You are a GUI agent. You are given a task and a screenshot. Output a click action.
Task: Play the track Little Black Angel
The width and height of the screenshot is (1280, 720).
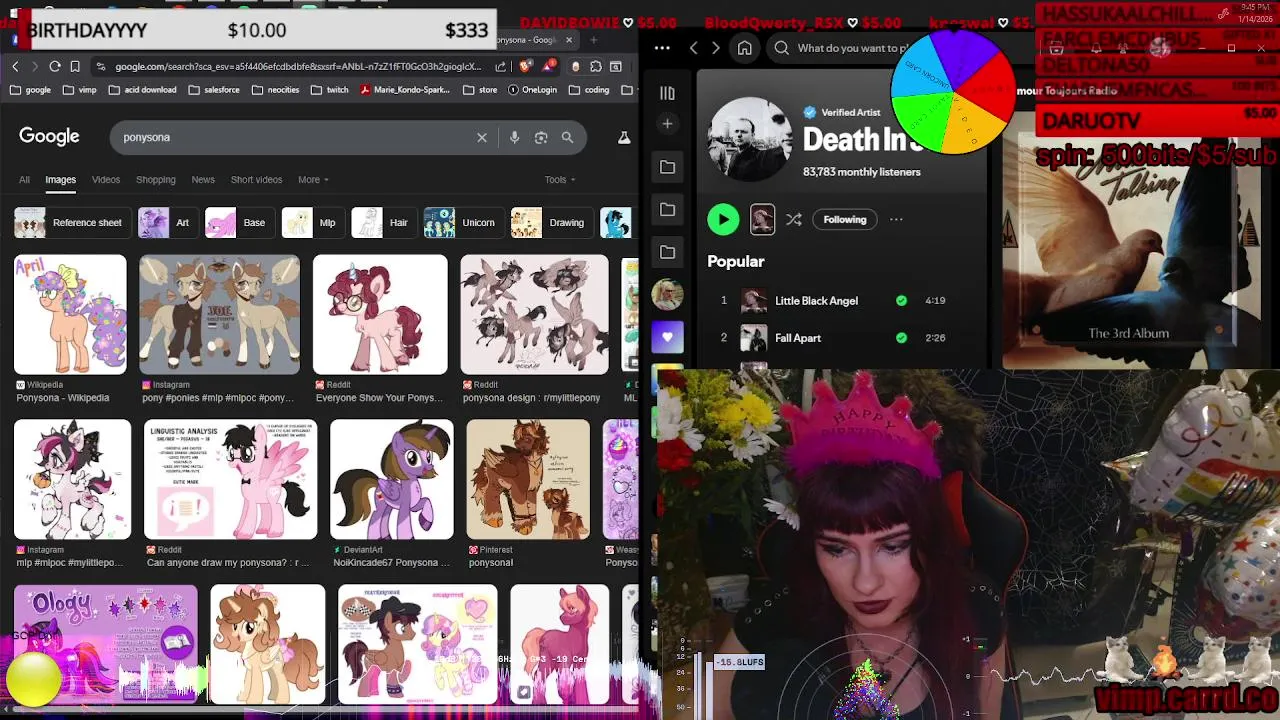816,300
